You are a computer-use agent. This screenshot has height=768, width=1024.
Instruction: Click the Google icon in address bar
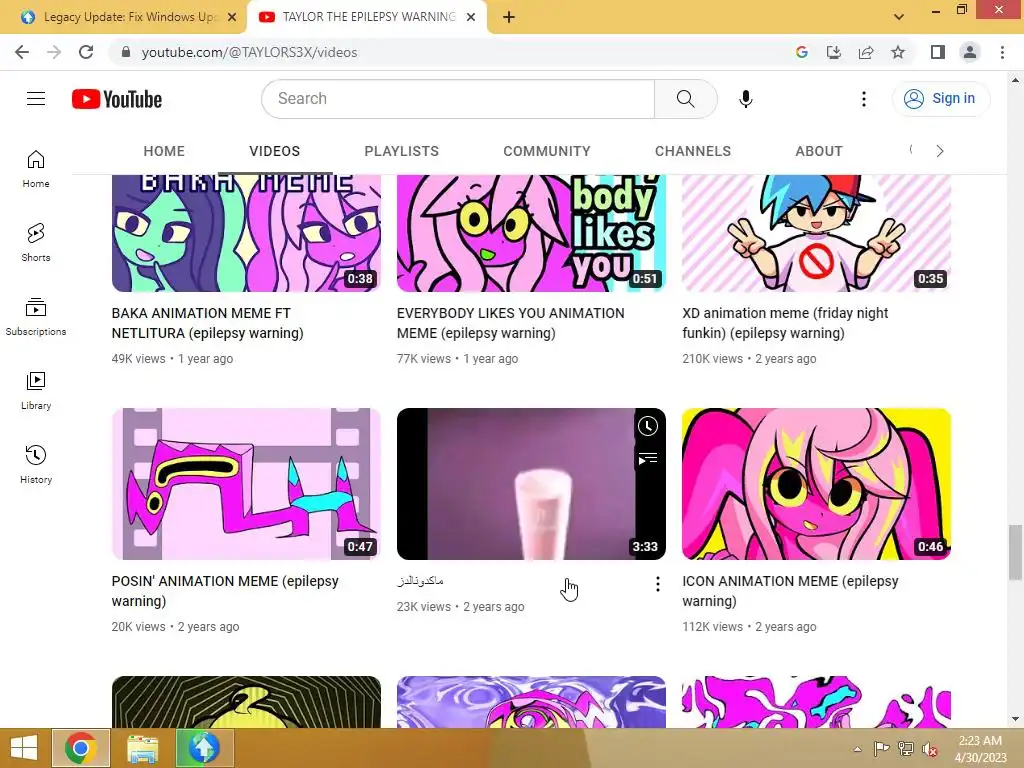click(x=801, y=52)
